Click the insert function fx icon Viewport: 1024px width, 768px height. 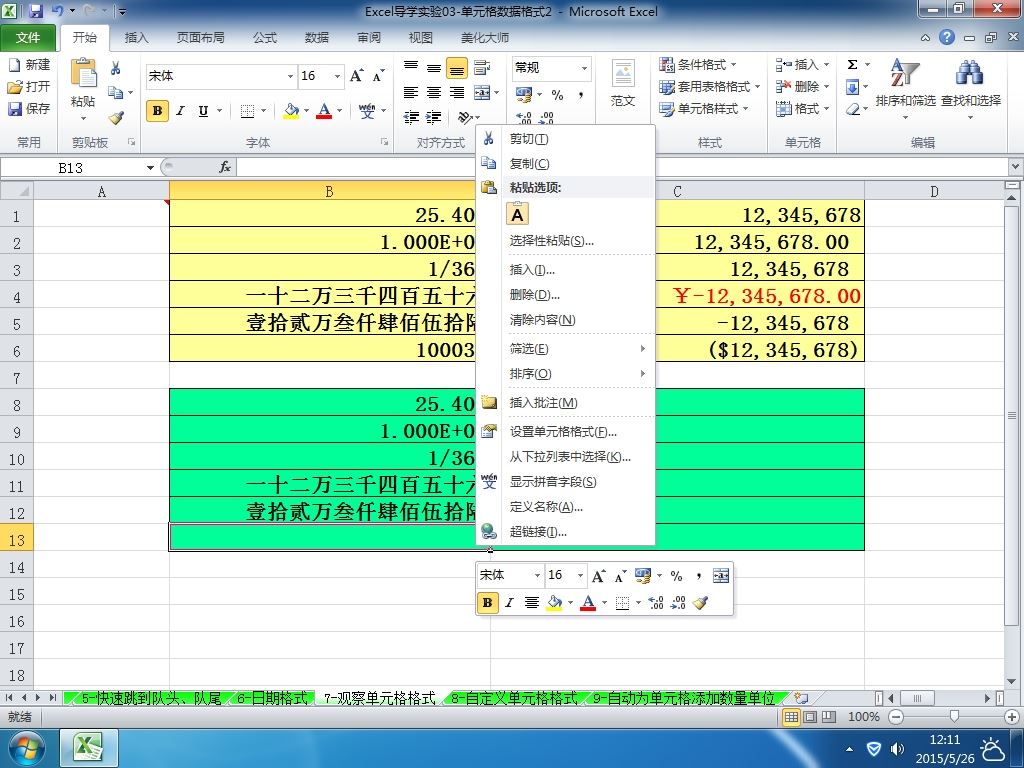(x=225, y=167)
